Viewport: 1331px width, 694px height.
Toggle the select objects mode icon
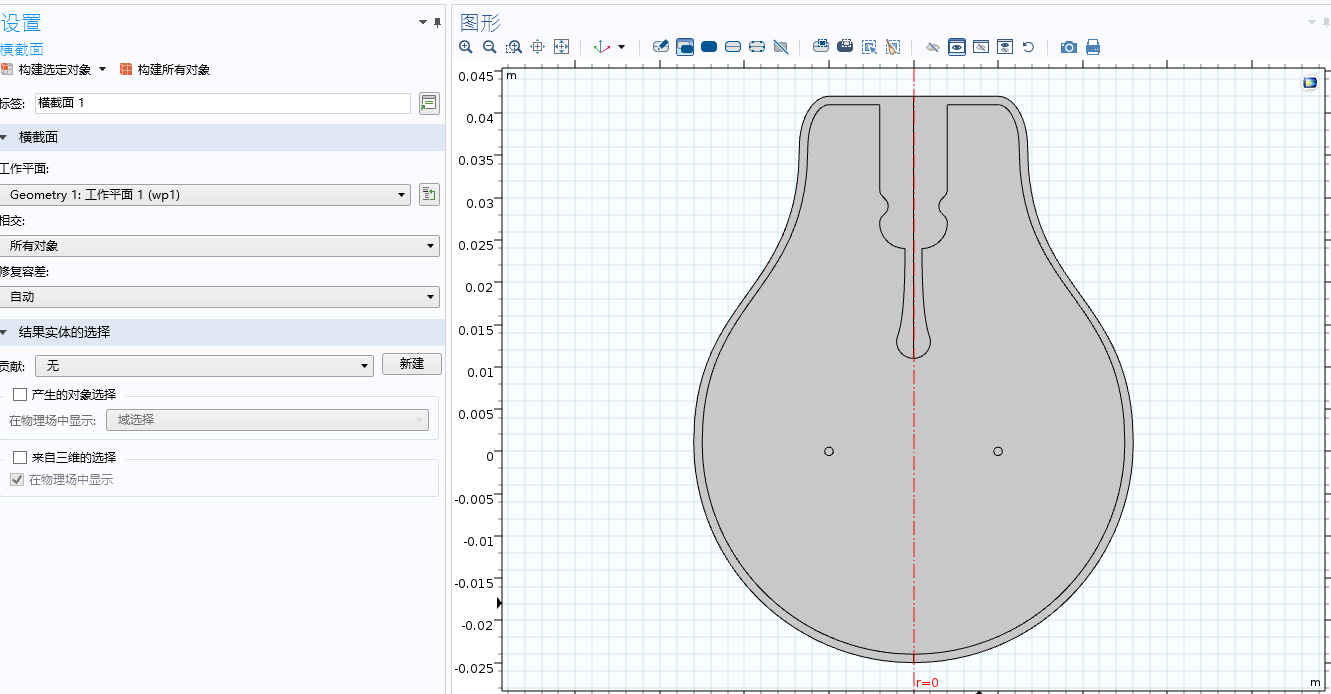tap(685, 47)
